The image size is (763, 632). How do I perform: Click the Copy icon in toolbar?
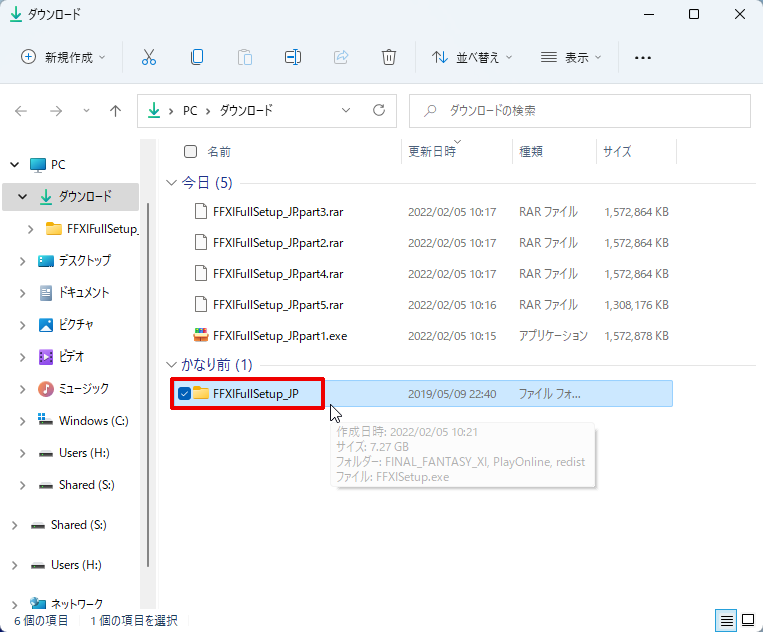[197, 57]
